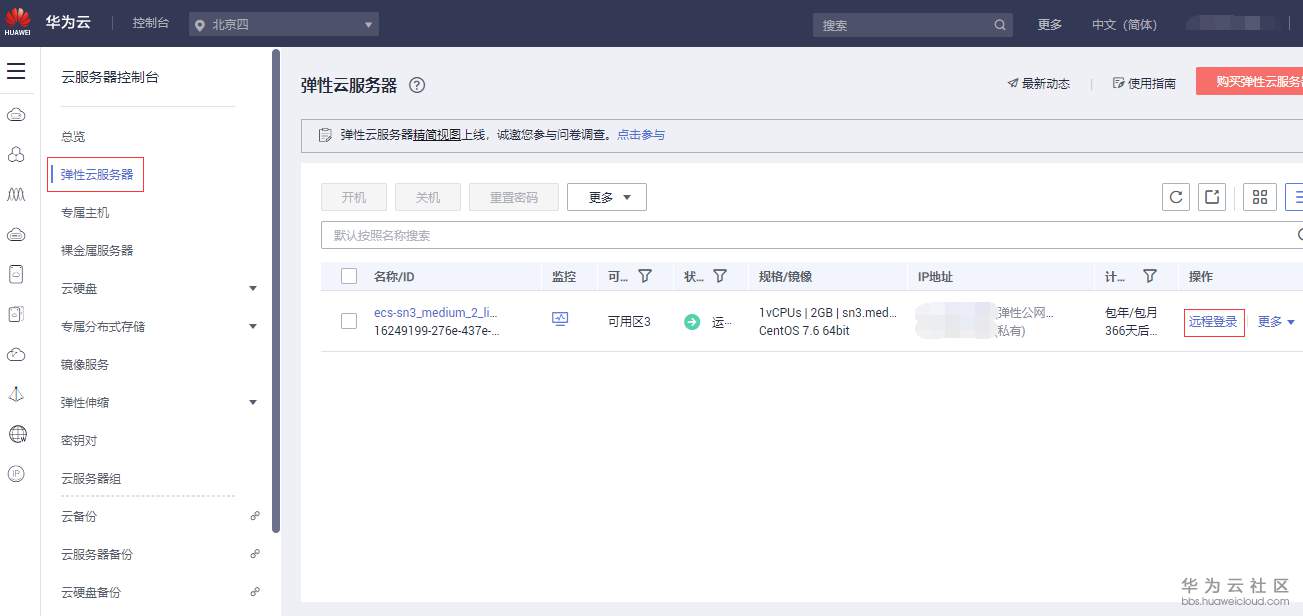1303x616 pixels.
Task: Open the hamburger service list menu
Action: (16, 71)
